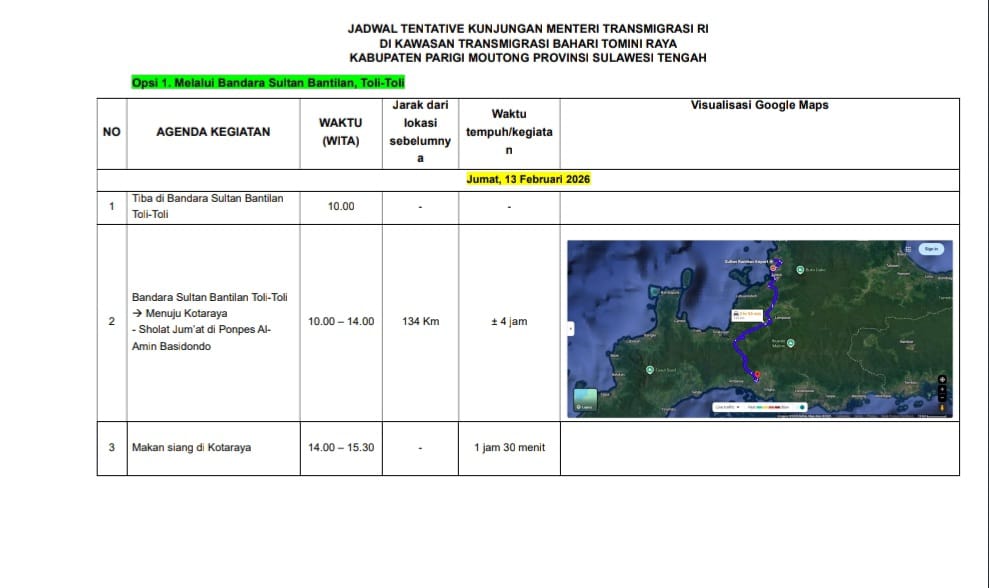Viewport: 989px width, 588px height.
Task: Click the my-location compass icon
Action: (942, 378)
